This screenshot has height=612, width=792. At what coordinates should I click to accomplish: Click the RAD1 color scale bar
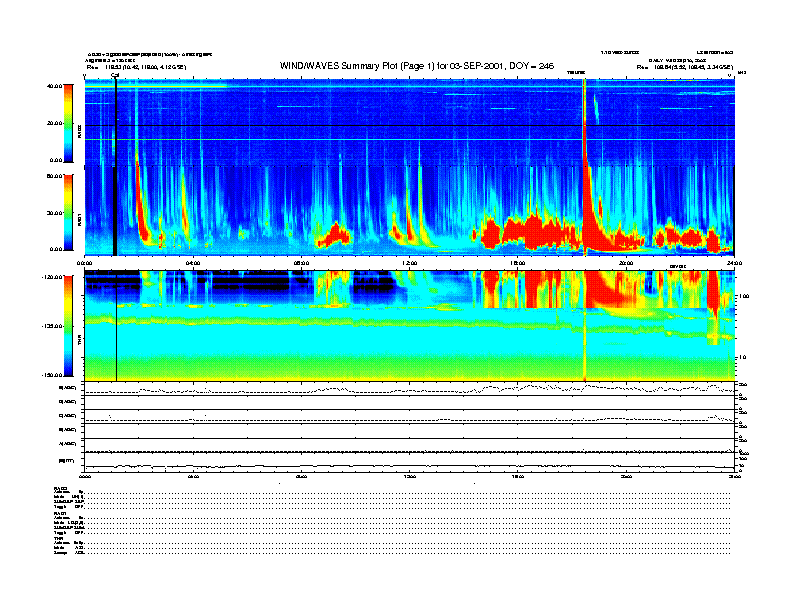[x=68, y=213]
